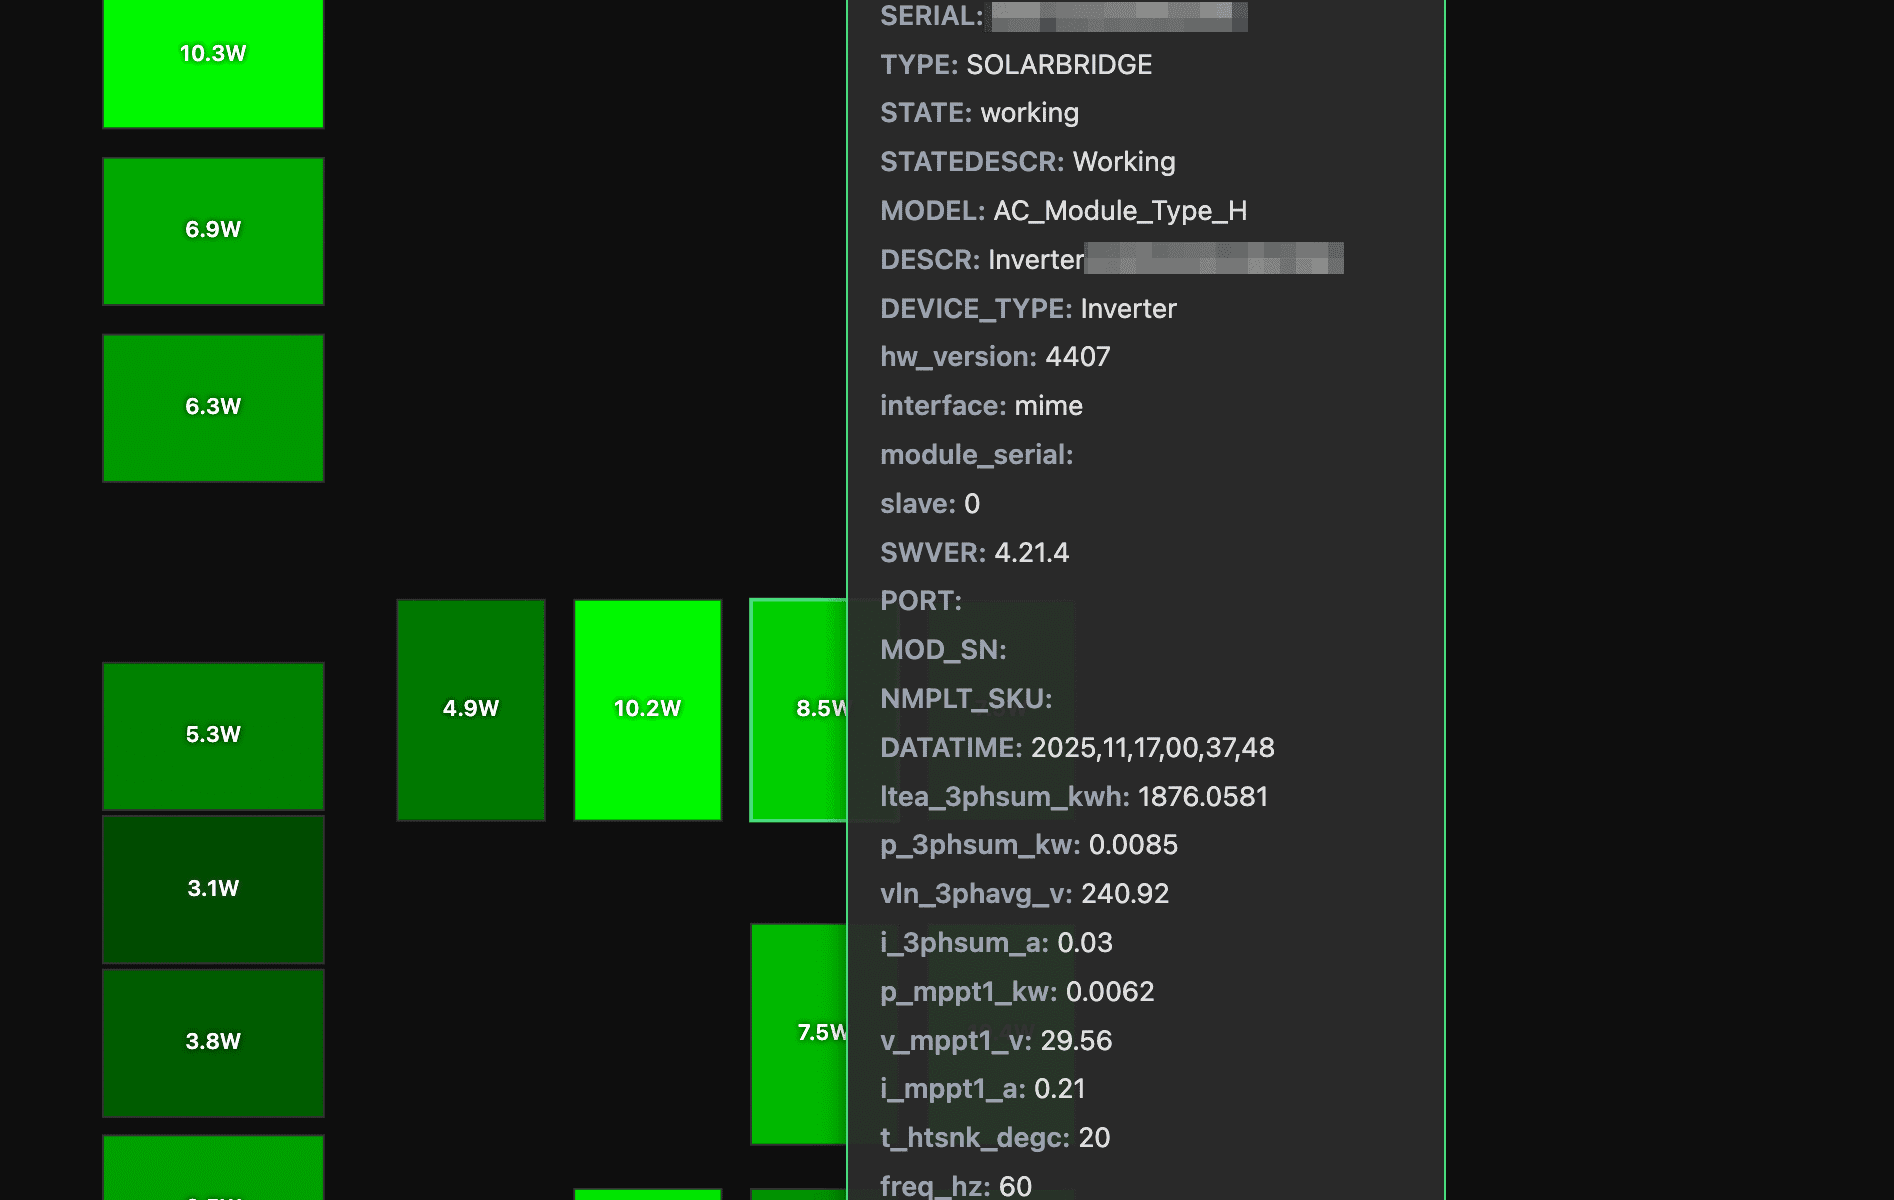Select the DATATIME timestamp value
This screenshot has height=1200, width=1894.
coord(1152,748)
